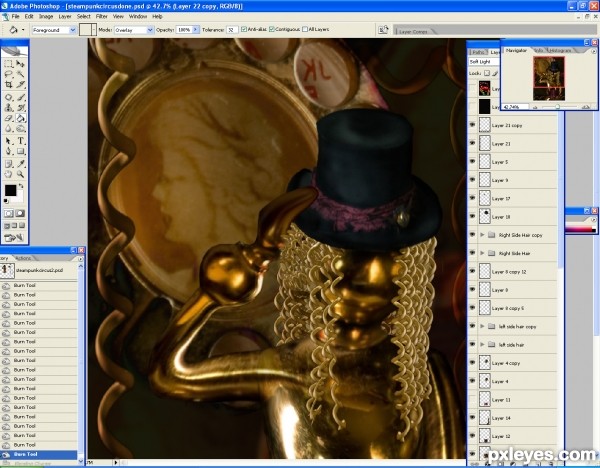This screenshot has height=468, width=600.
Task: Toggle the Anti-alias checkbox
Action: point(244,29)
